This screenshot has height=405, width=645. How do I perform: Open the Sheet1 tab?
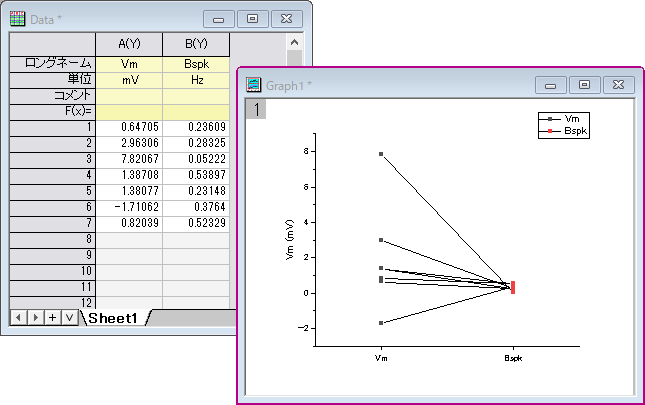point(112,318)
